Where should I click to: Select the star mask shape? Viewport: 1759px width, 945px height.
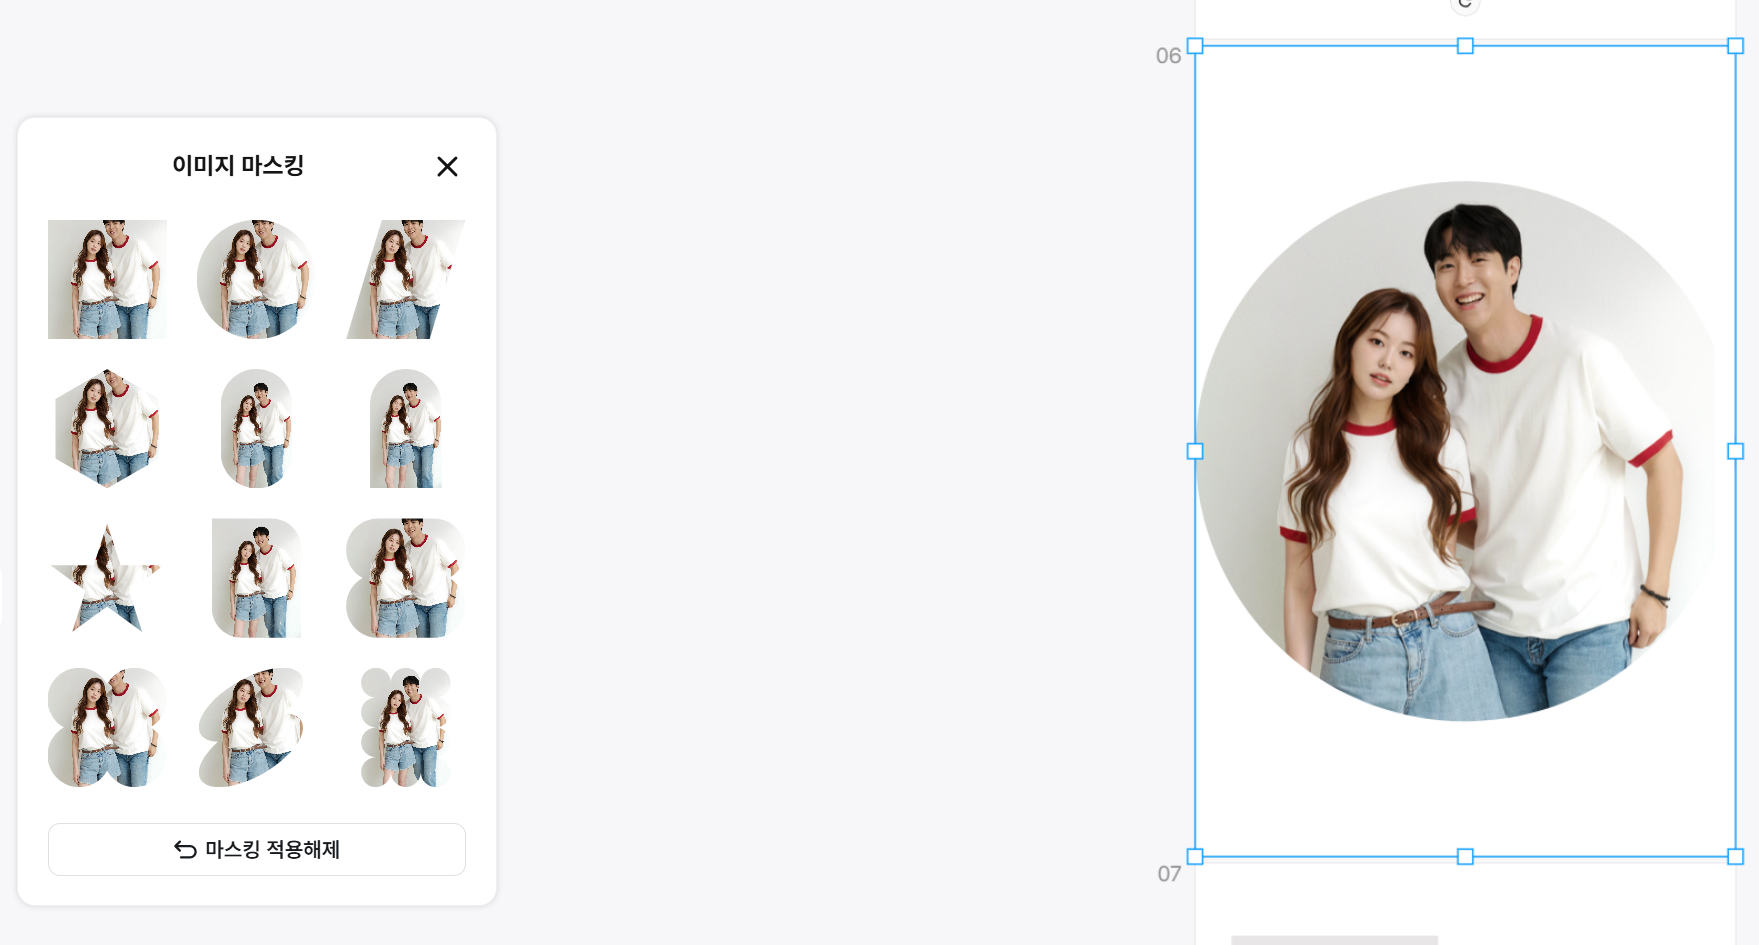click(x=107, y=578)
